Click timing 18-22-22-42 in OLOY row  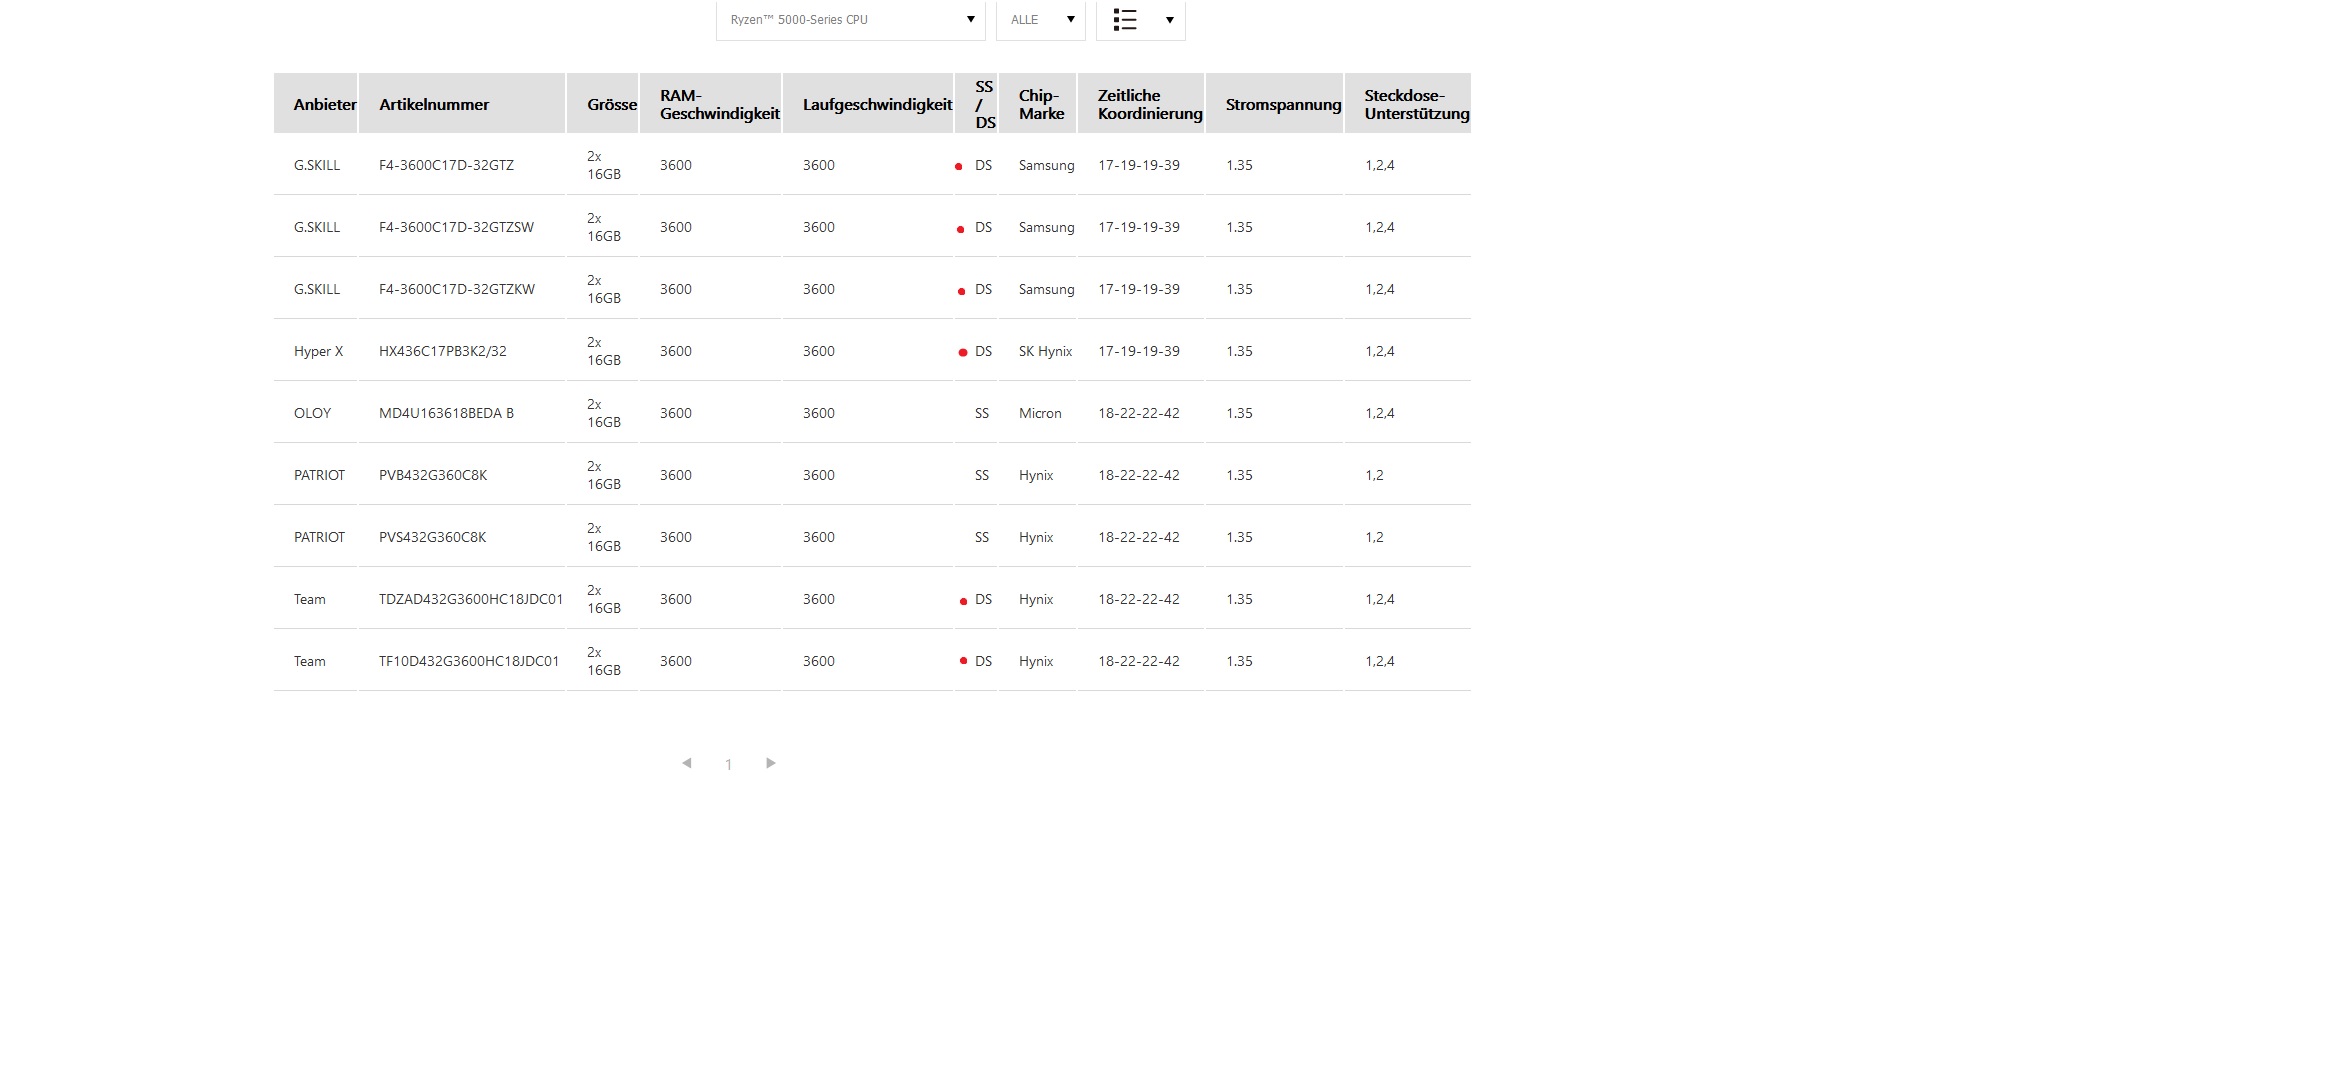[x=1139, y=413]
